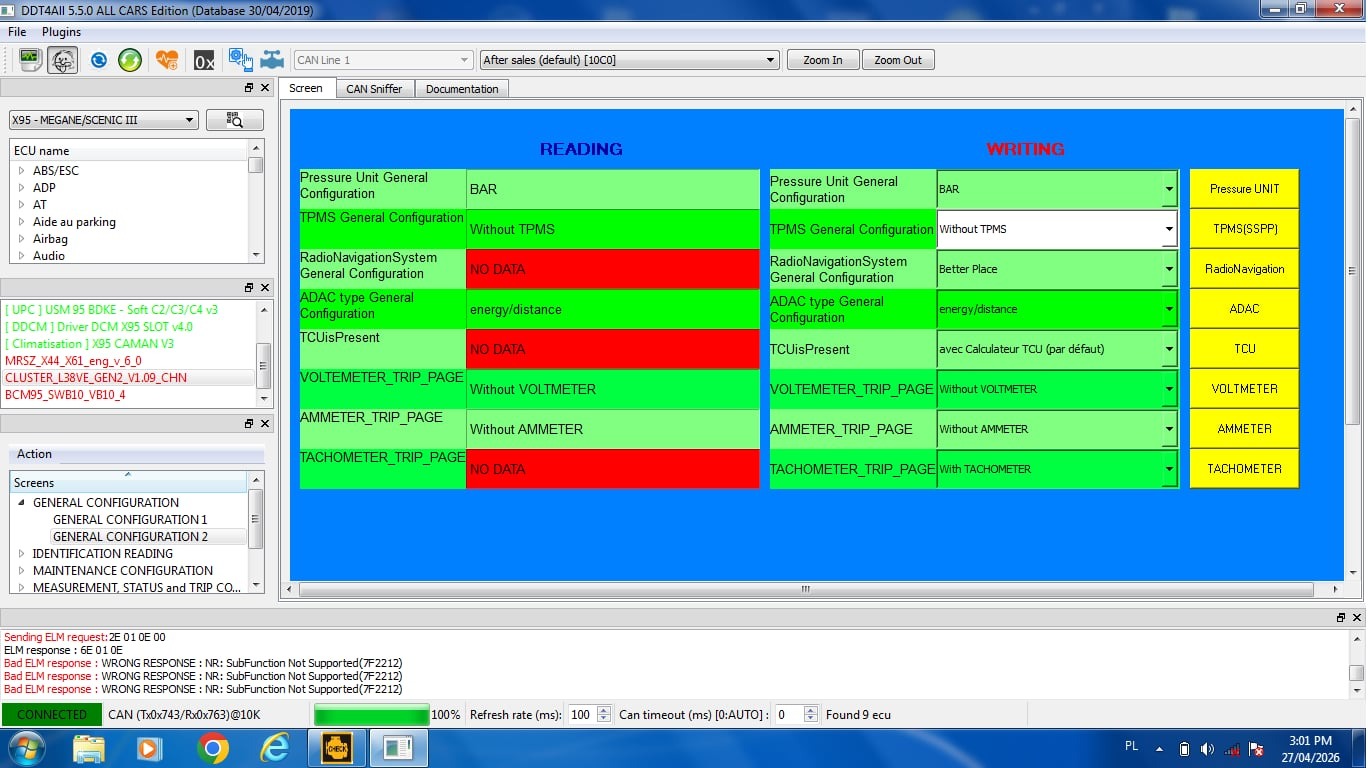Viewport: 1368px width, 768px height.
Task: Switch to the CAN Sniffer tab
Action: click(374, 89)
